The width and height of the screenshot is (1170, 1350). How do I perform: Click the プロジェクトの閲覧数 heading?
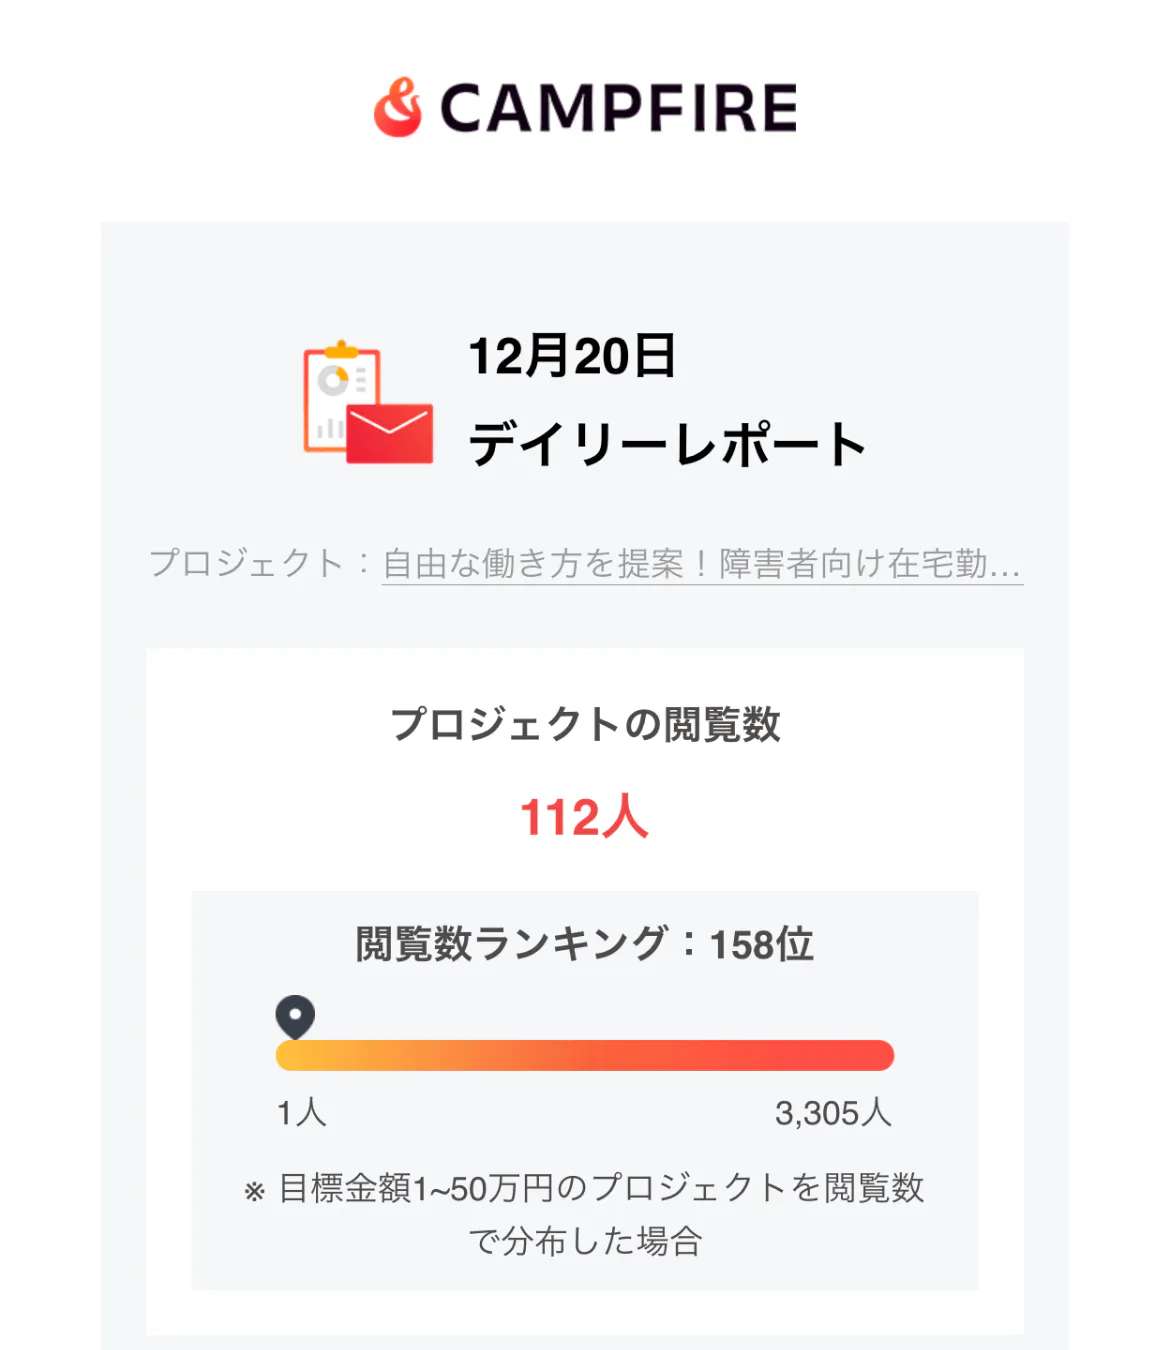tap(585, 724)
